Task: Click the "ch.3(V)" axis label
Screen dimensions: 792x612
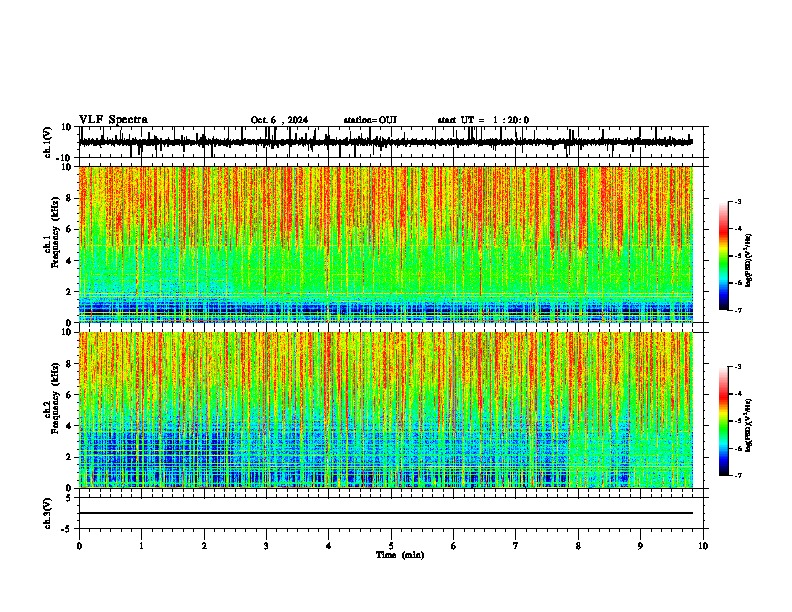Action: point(48,514)
